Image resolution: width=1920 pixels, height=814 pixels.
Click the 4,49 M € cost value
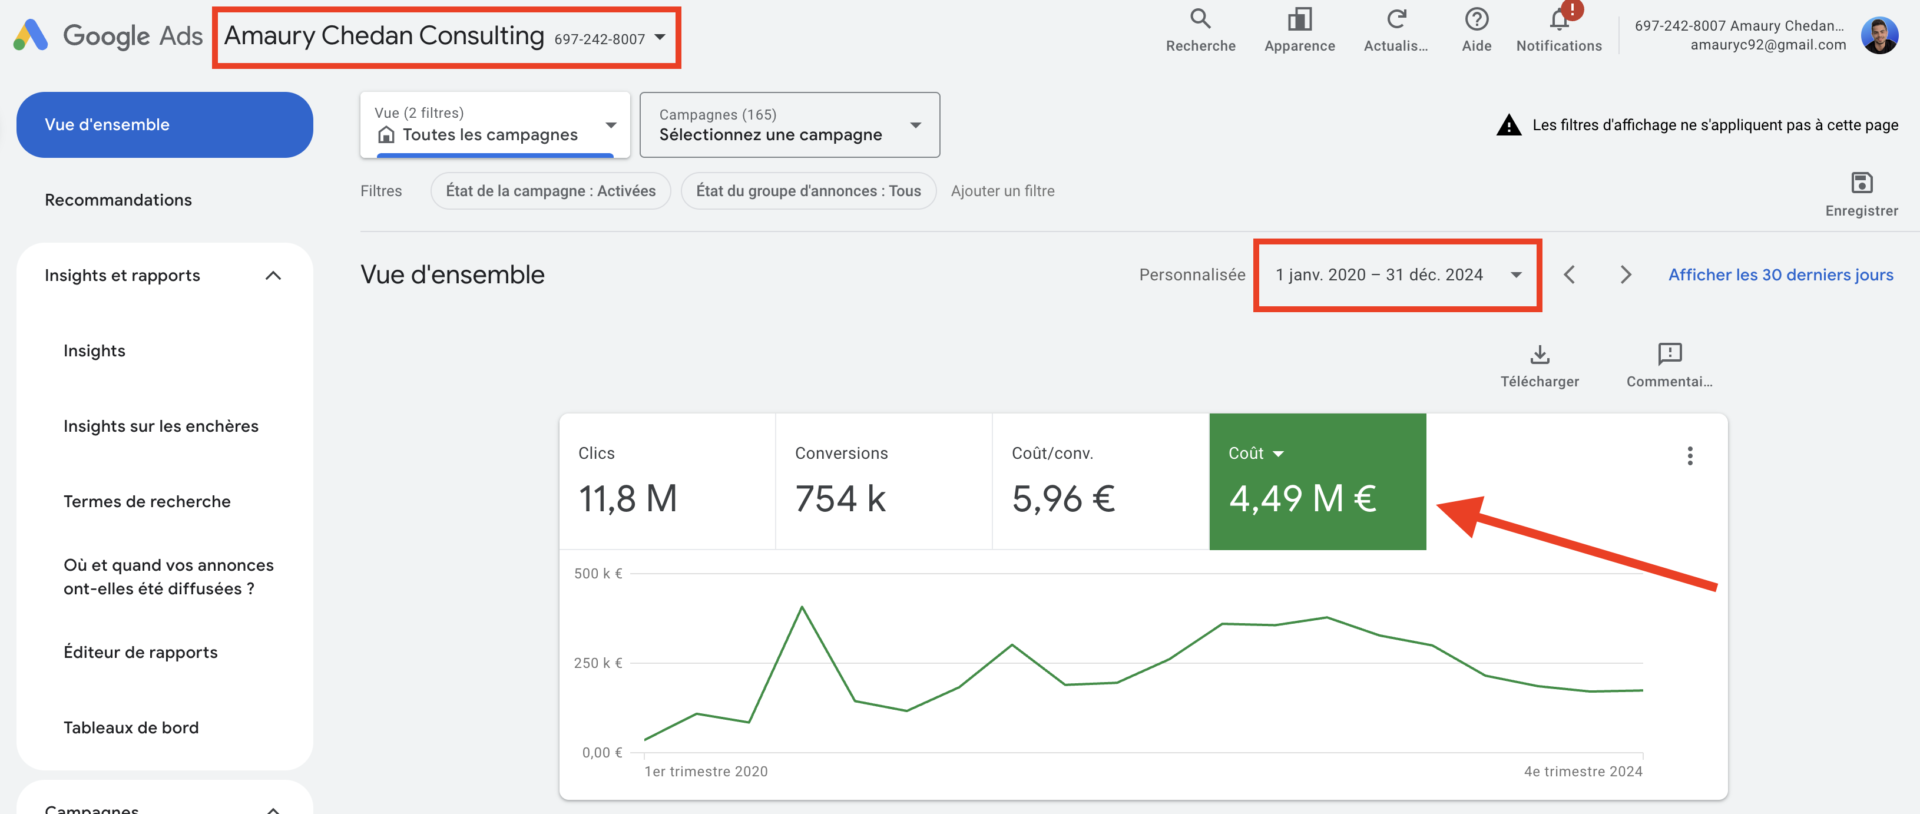[1303, 498]
